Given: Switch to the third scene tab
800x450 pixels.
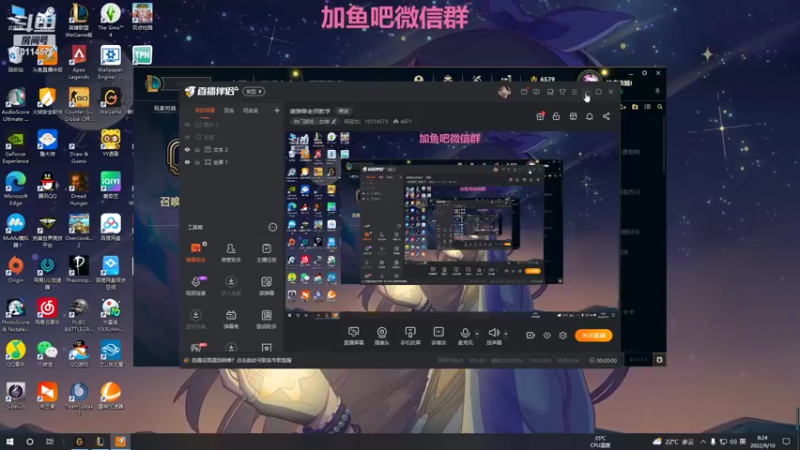Looking at the screenshot, I should 251,110.
